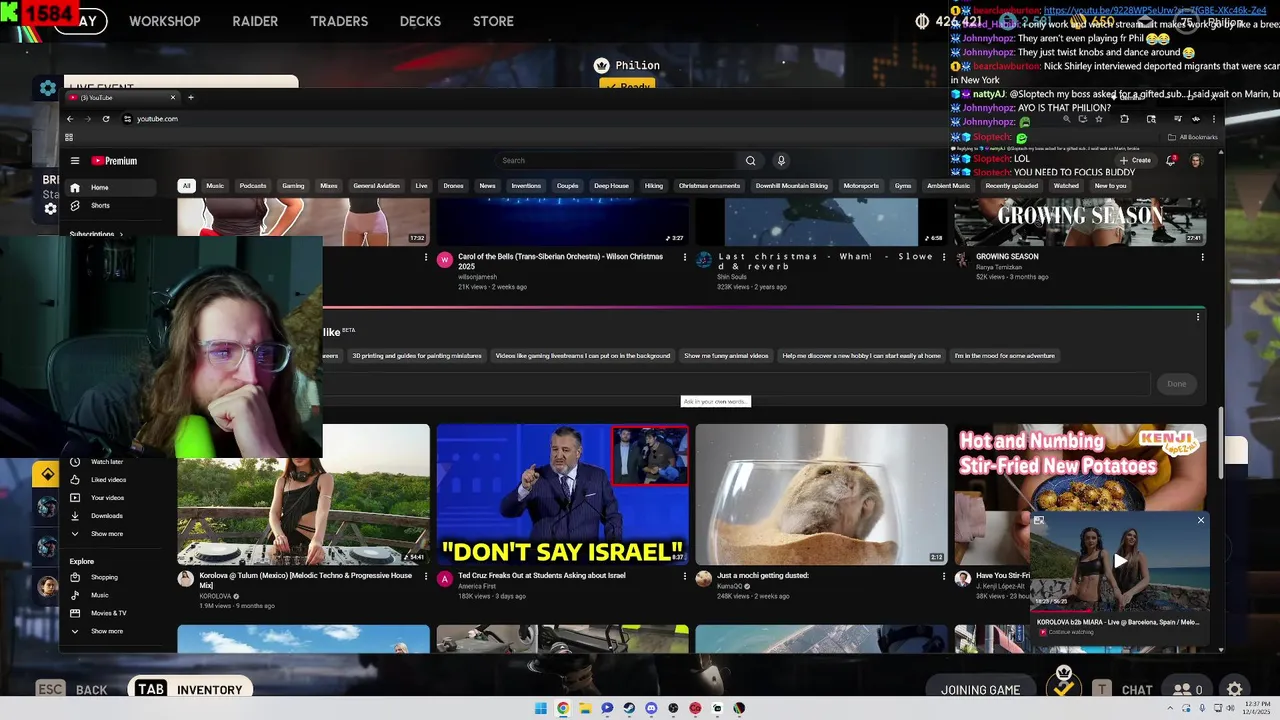Click the browser back arrow
The width and height of the screenshot is (1280, 720).
[x=70, y=119]
